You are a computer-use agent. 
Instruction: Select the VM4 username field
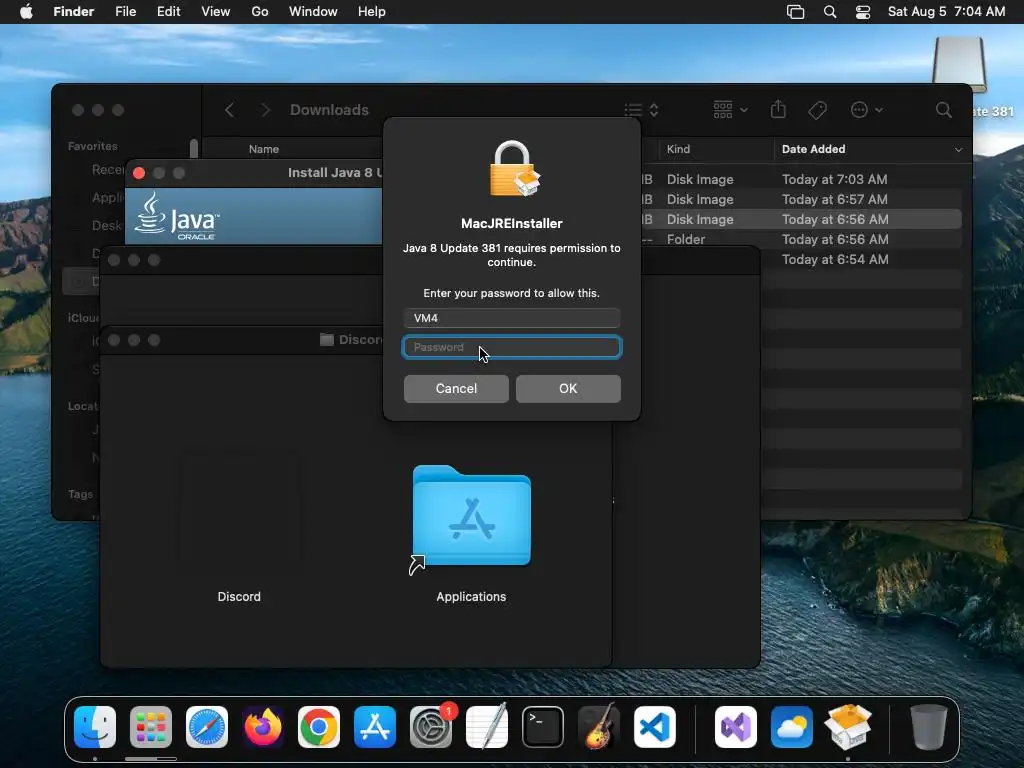(x=512, y=318)
